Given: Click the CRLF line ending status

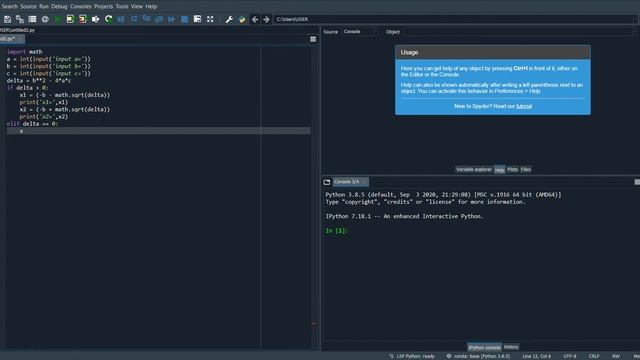Looking at the screenshot, I should (594, 356).
